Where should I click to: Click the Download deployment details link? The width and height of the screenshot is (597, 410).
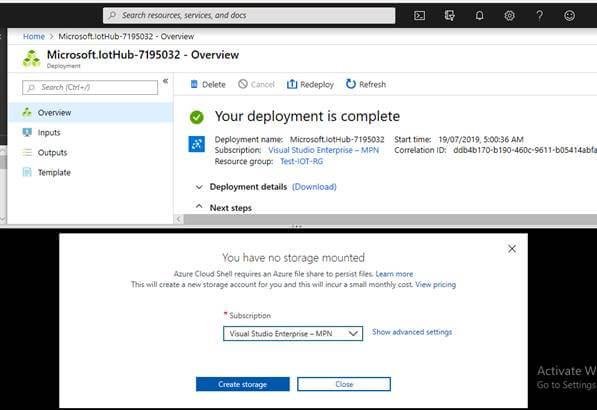tap(314, 187)
